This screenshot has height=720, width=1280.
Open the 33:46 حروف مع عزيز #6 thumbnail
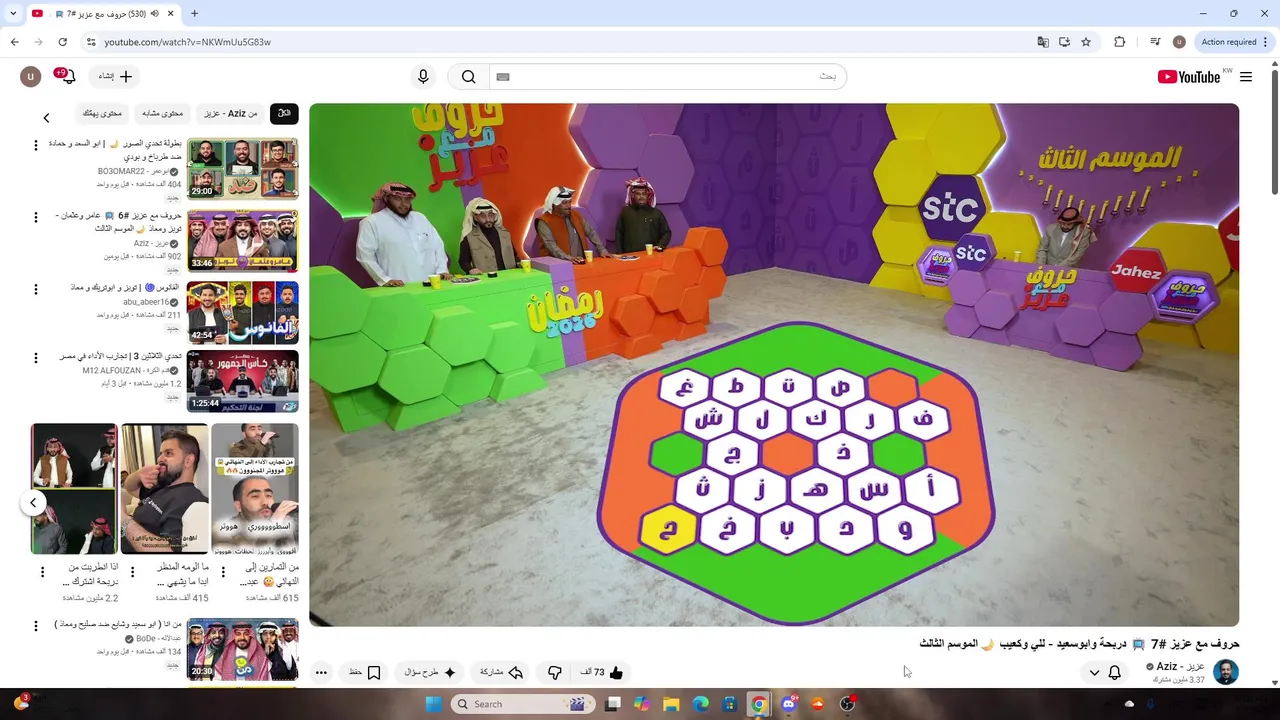pos(243,240)
